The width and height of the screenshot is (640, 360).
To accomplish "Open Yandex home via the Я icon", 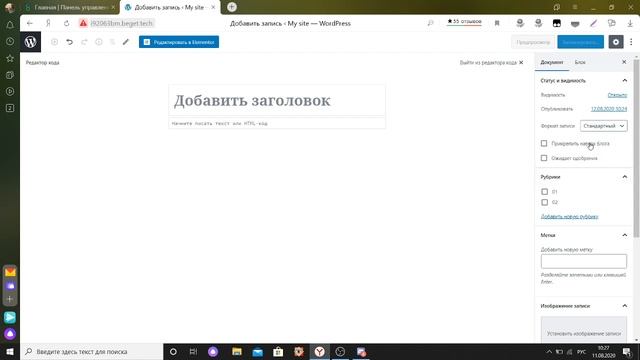I will tap(48, 23).
